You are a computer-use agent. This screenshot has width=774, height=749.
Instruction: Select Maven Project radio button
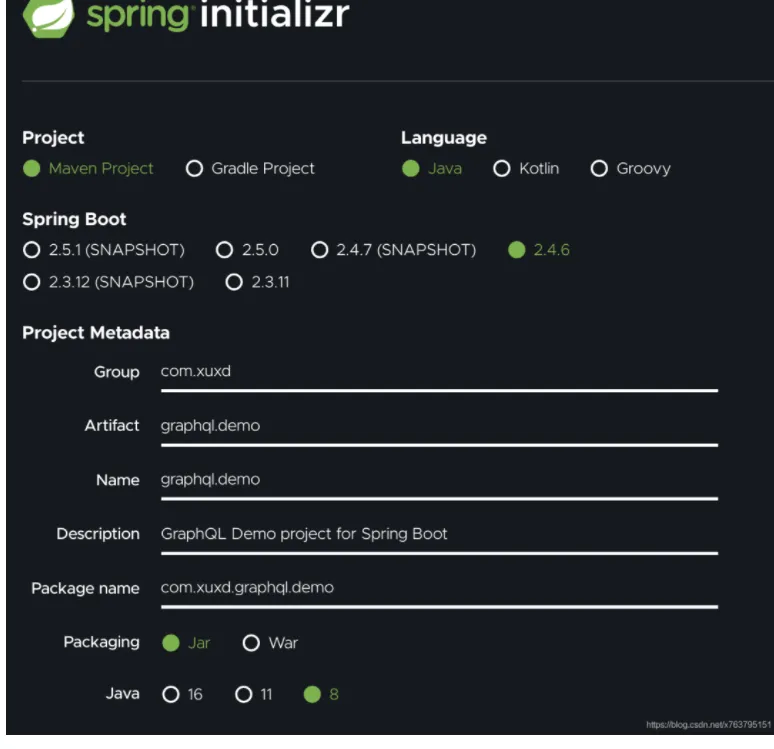(x=32, y=168)
